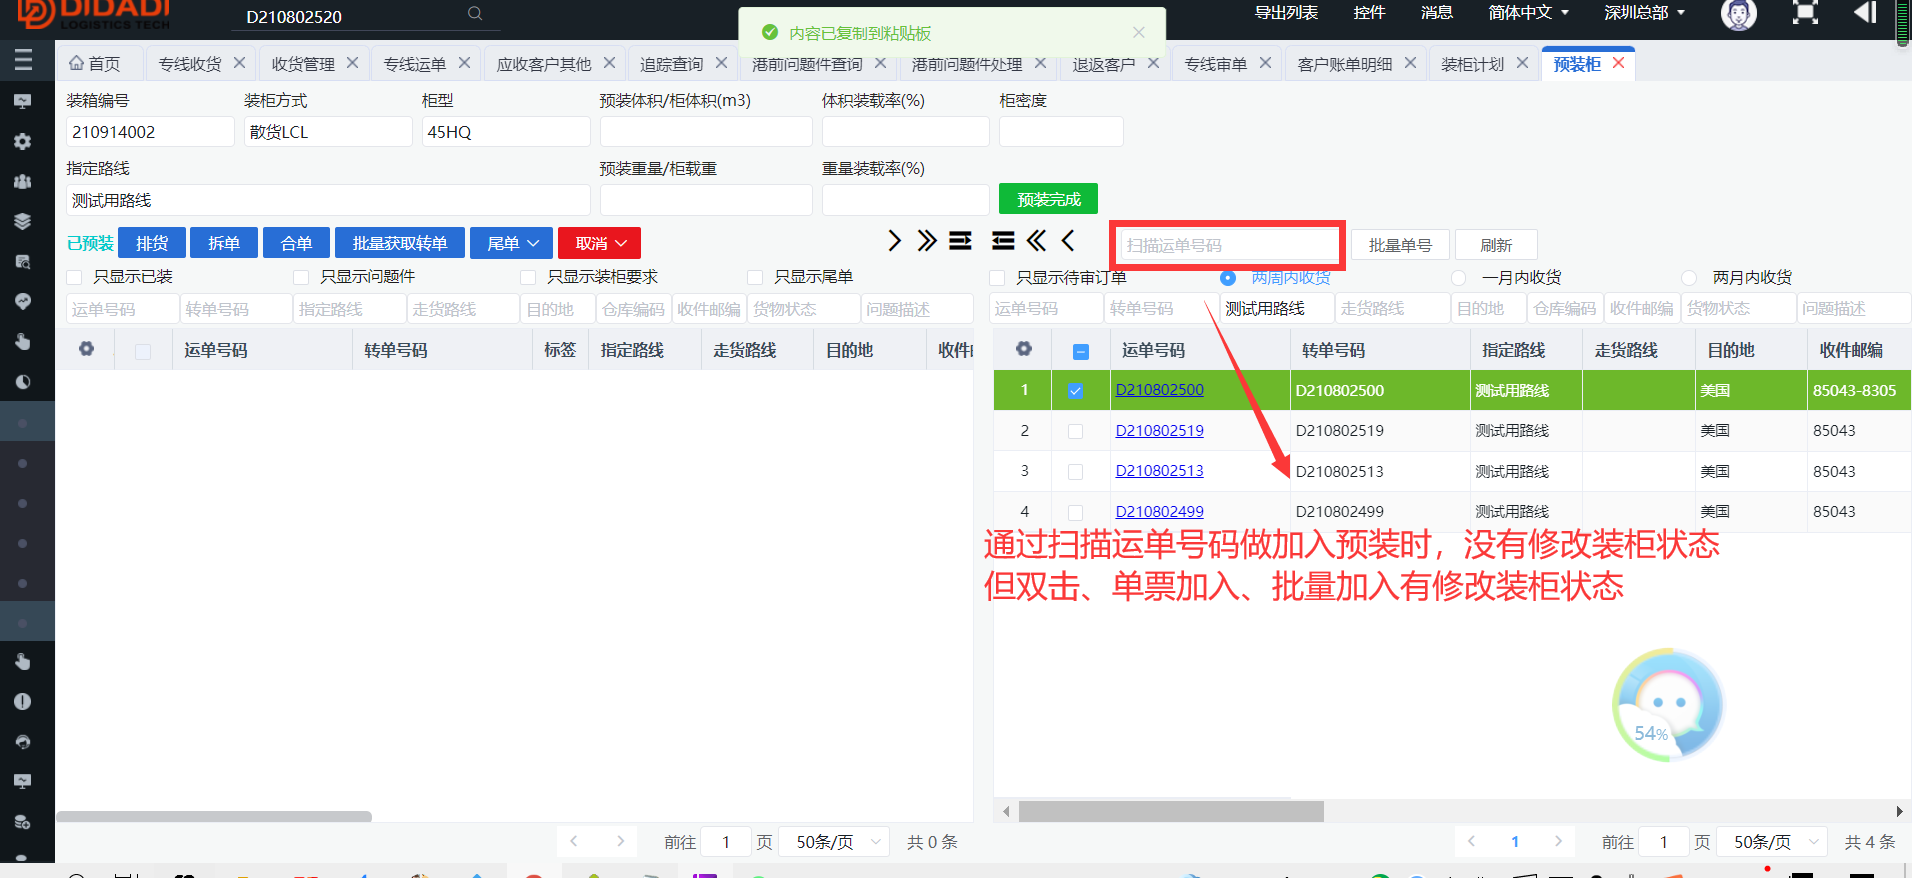Image resolution: width=1912 pixels, height=878 pixels.
Task: Open the 柜型 45HQ selector
Action: (x=506, y=132)
